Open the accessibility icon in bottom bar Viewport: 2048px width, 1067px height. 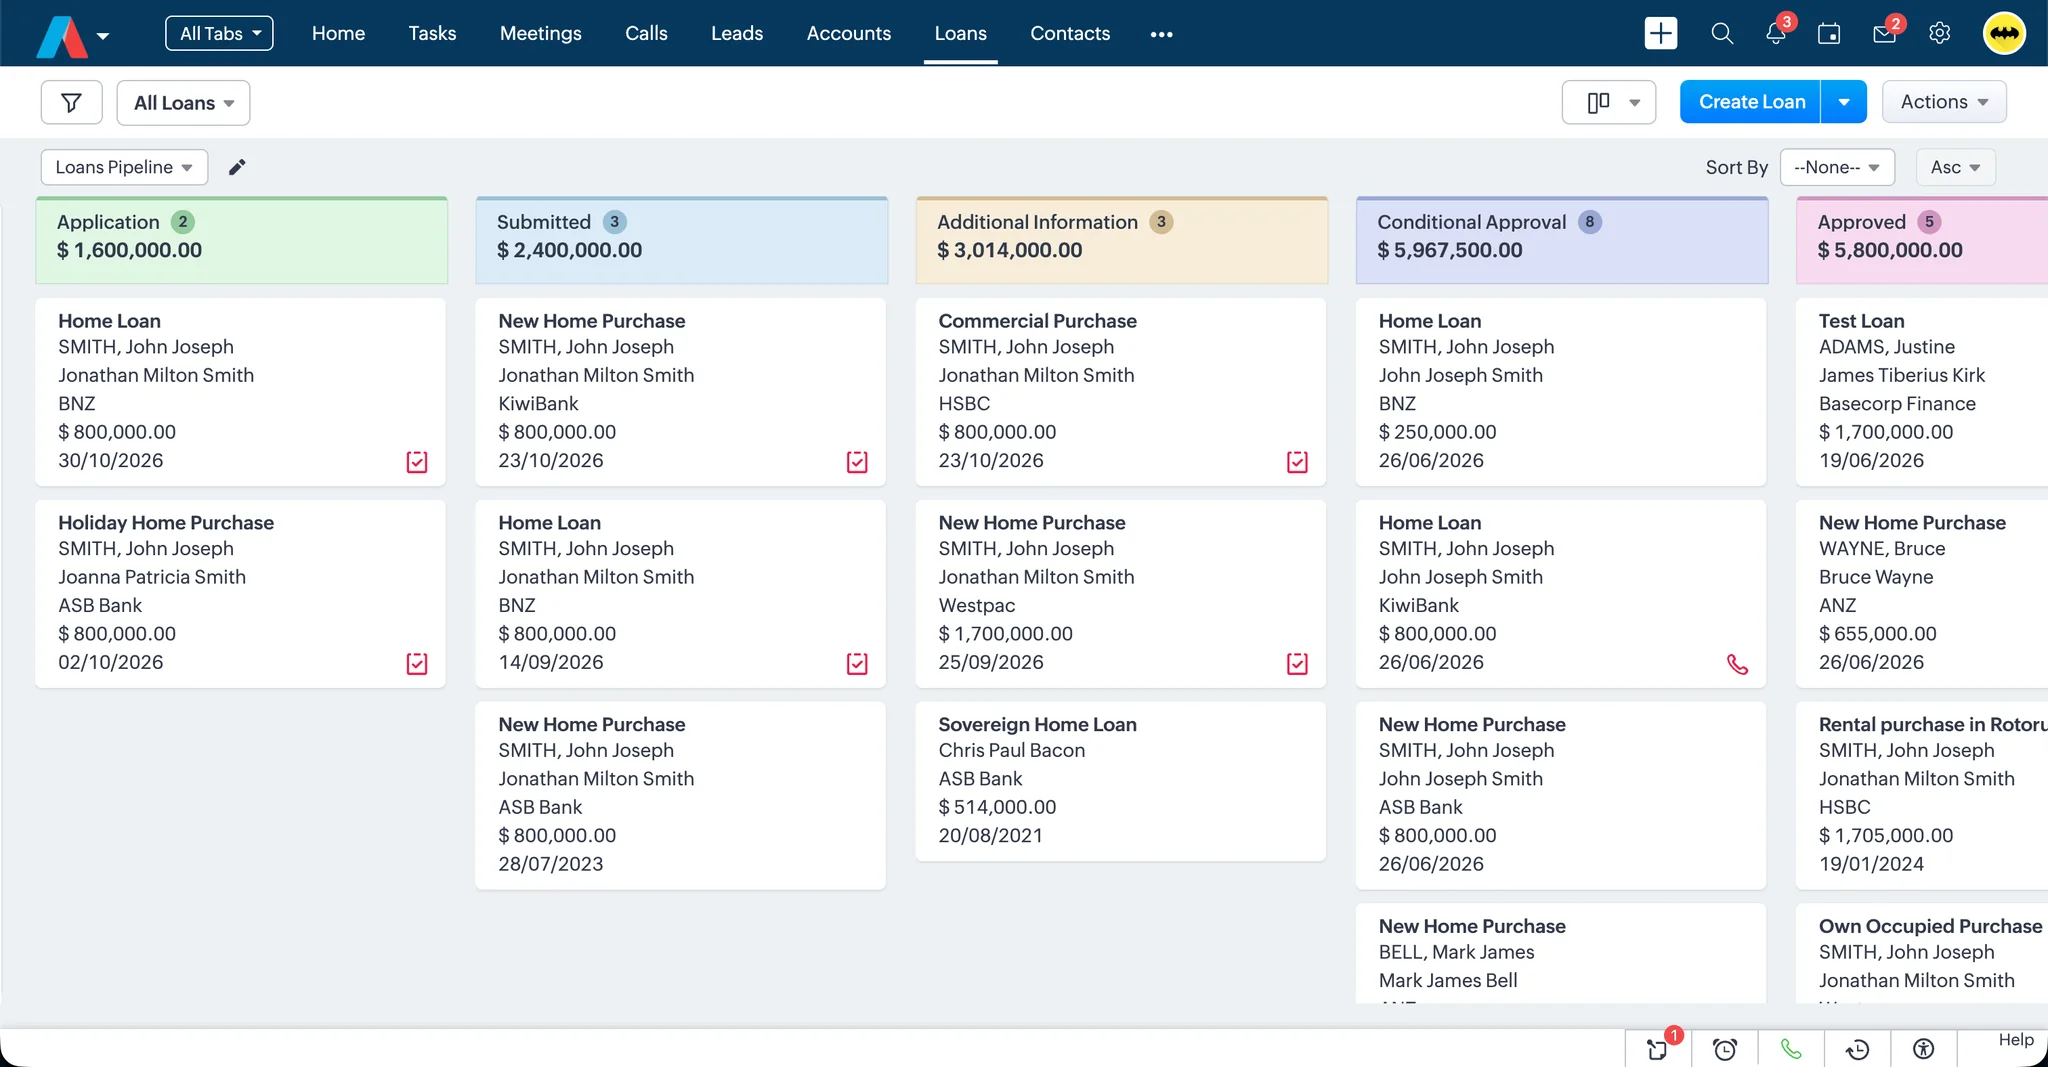[1923, 1048]
